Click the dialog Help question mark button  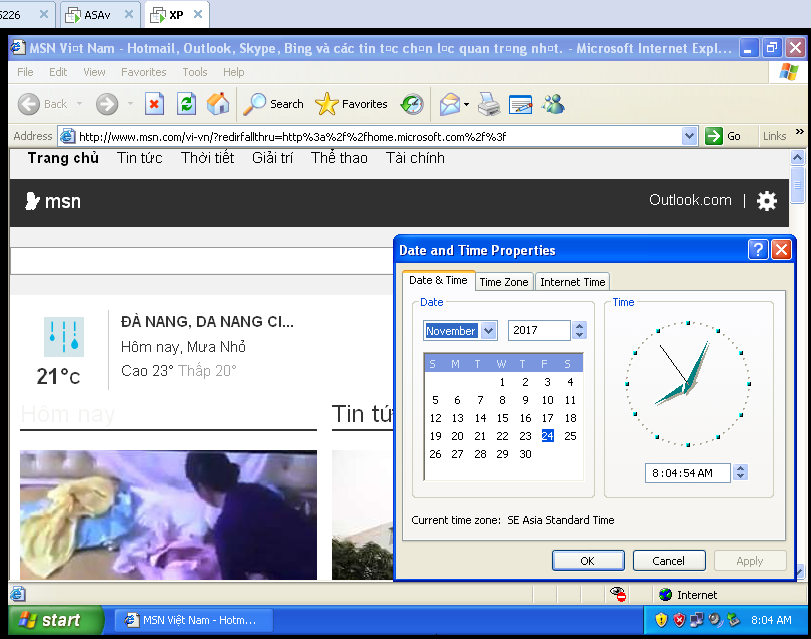point(758,250)
